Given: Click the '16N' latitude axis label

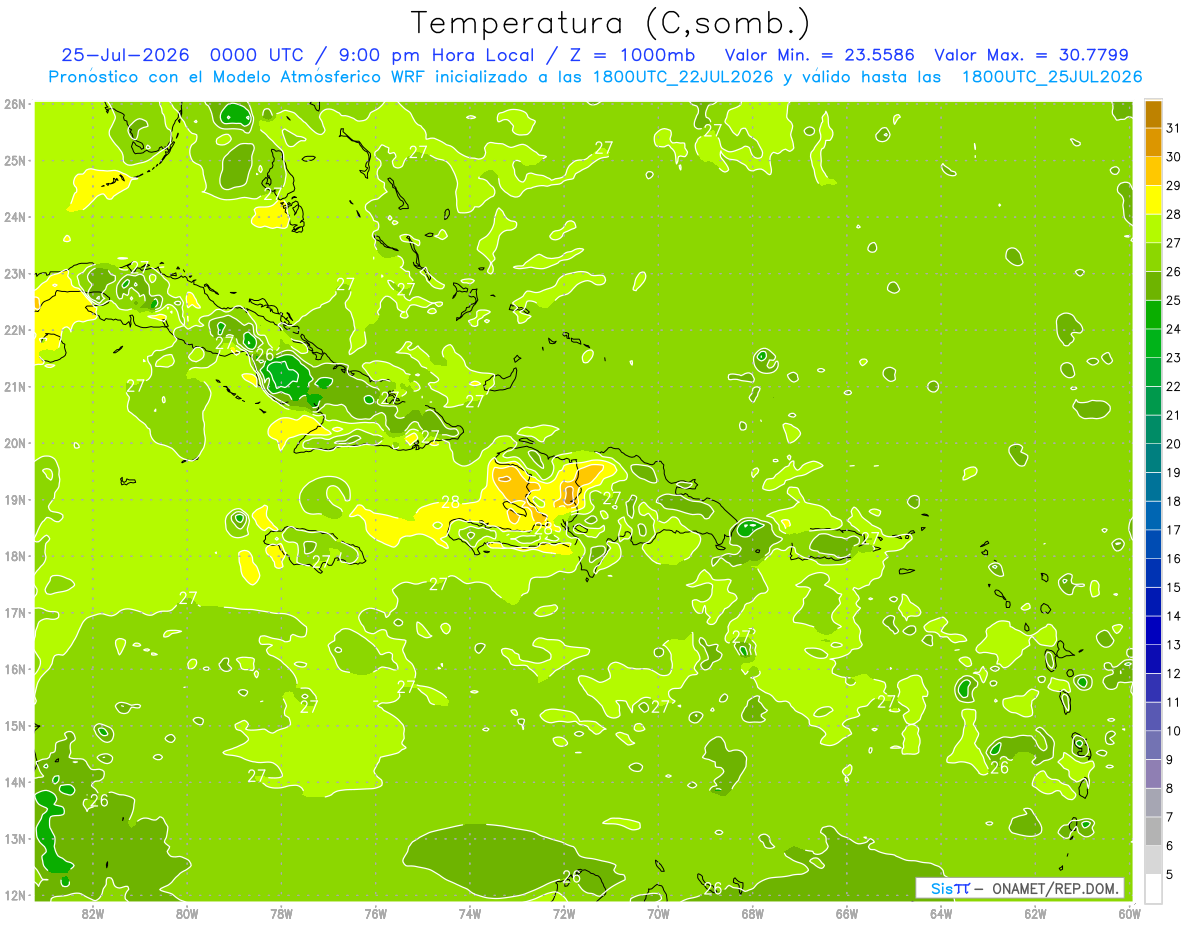Looking at the screenshot, I should 14,669.
